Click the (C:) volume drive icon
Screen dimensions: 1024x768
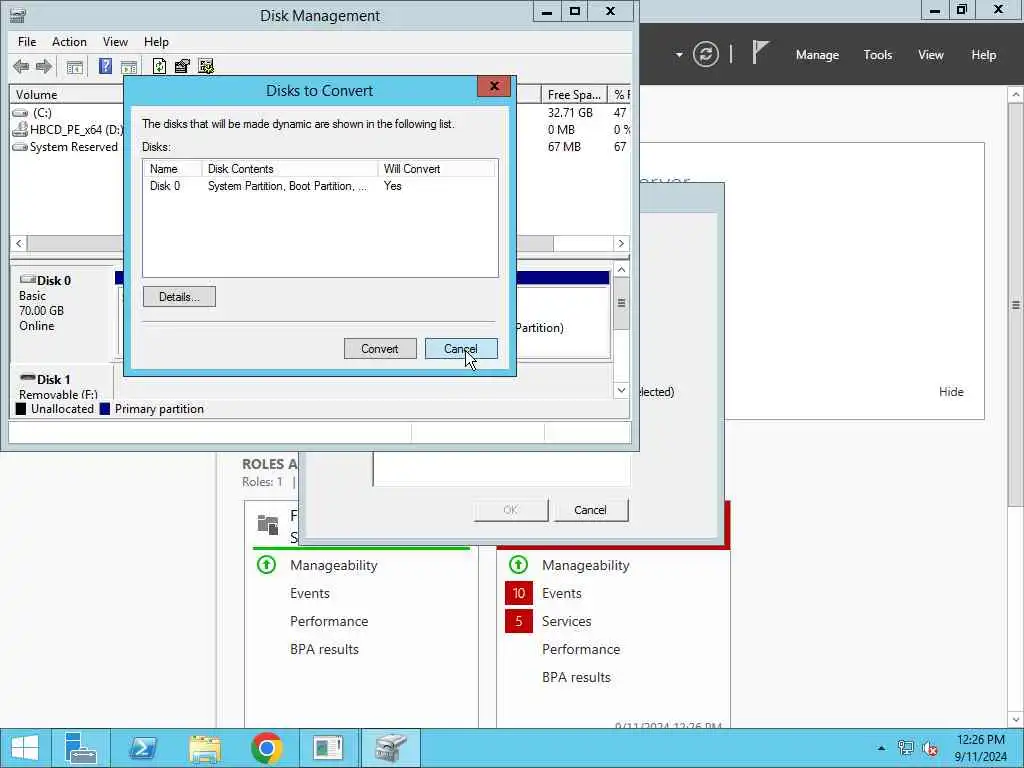pyautogui.click(x=20, y=113)
